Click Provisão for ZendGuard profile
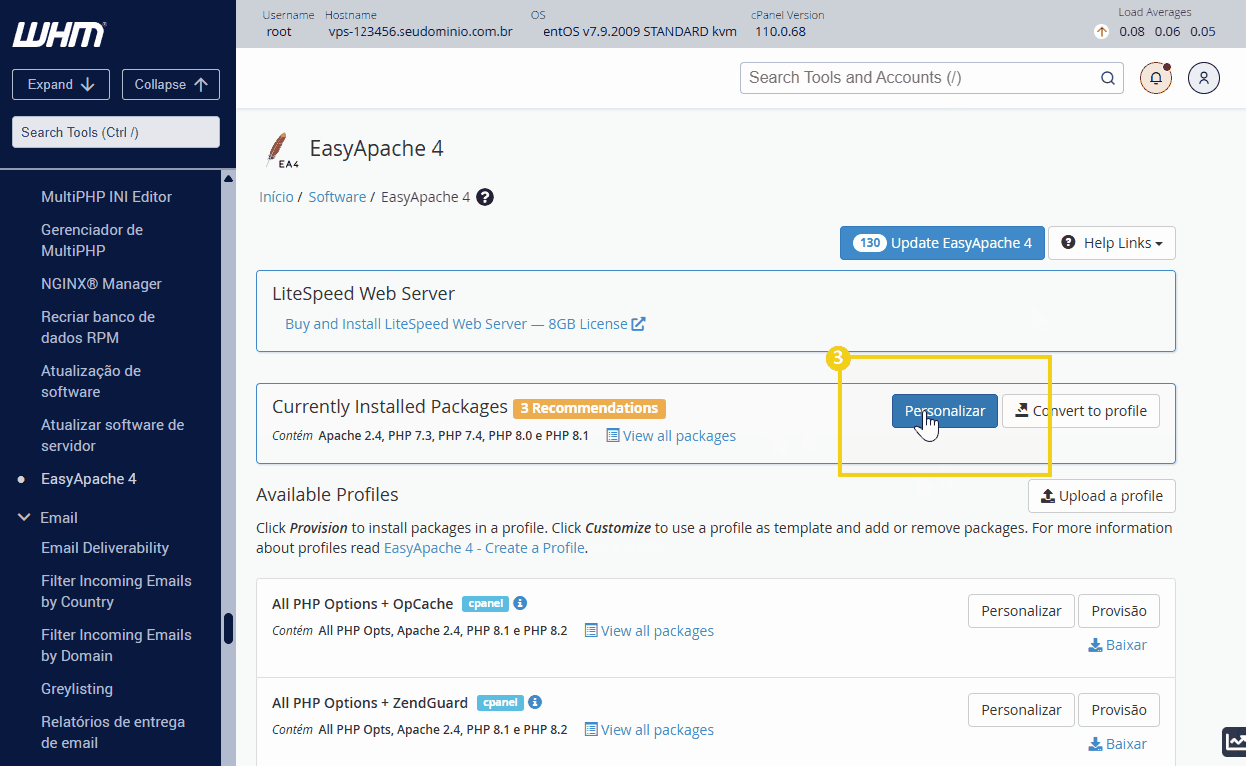1246x766 pixels. [x=1119, y=710]
